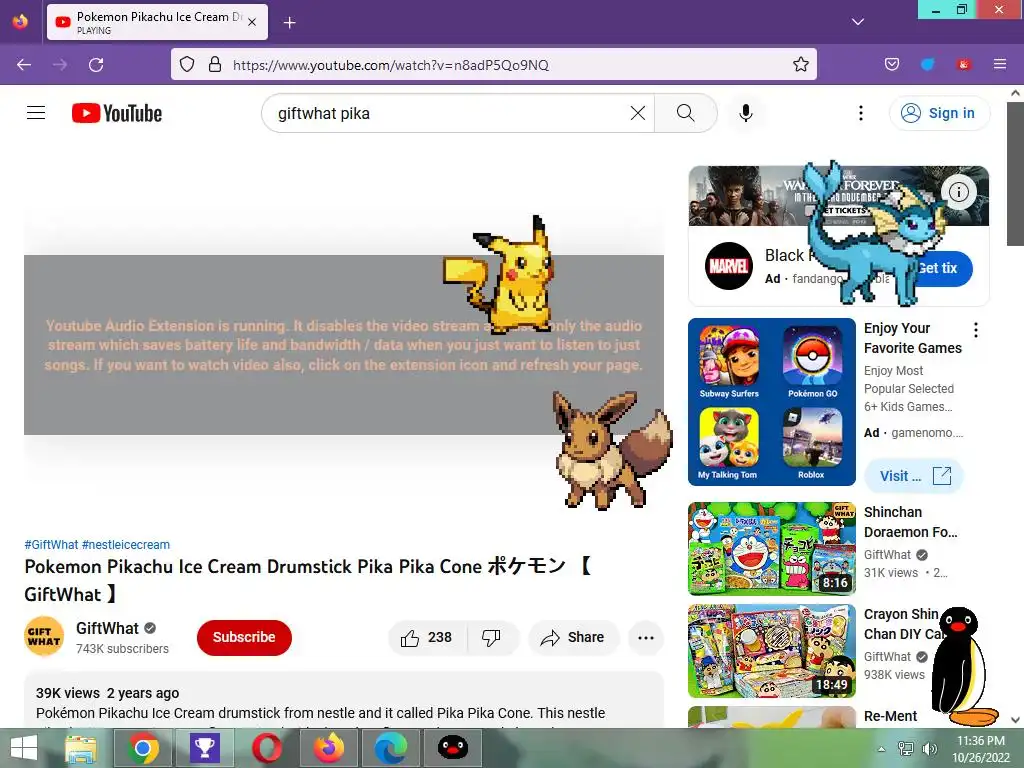The height and width of the screenshot is (768, 1024).
Task: Open the Windows Start button
Action: [x=24, y=748]
